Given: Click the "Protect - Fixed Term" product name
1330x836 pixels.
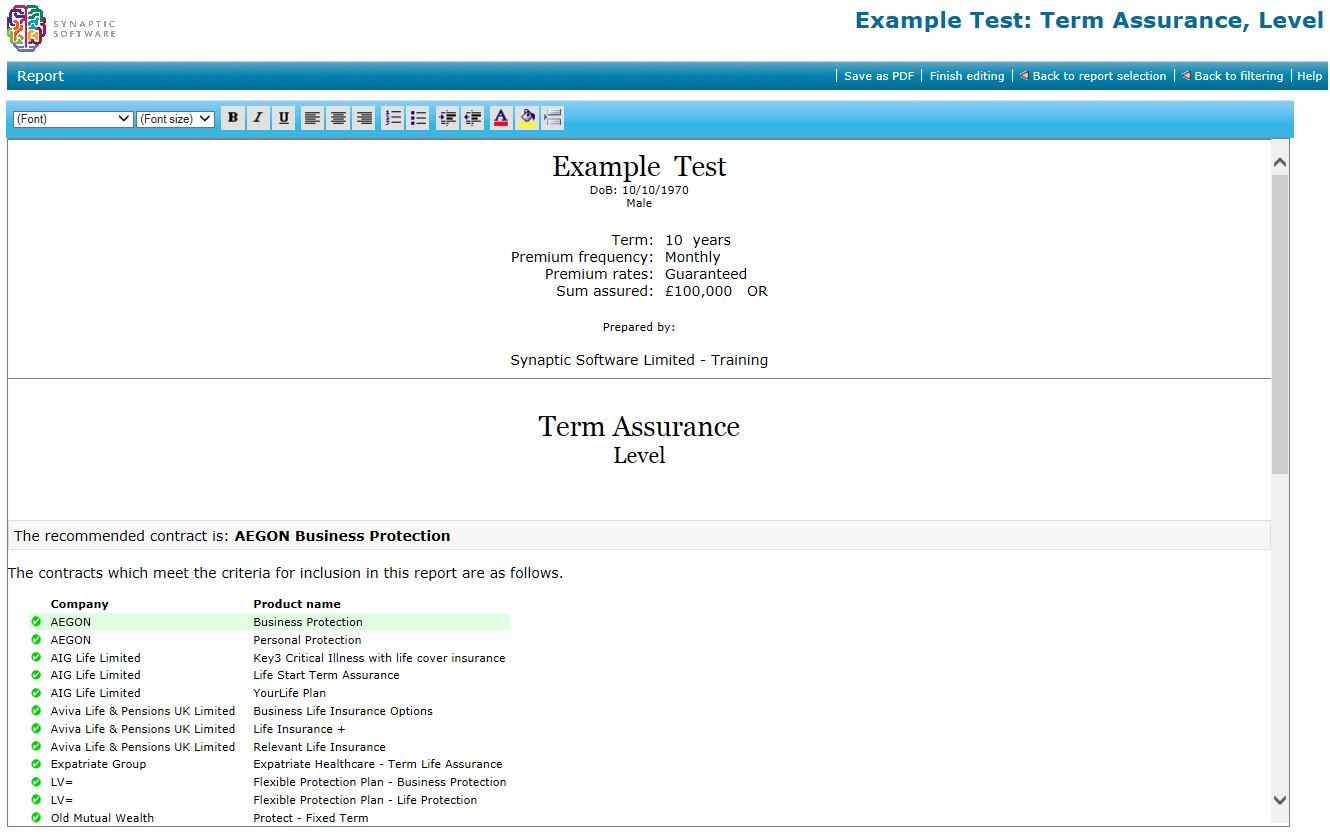Looking at the screenshot, I should pos(311,818).
